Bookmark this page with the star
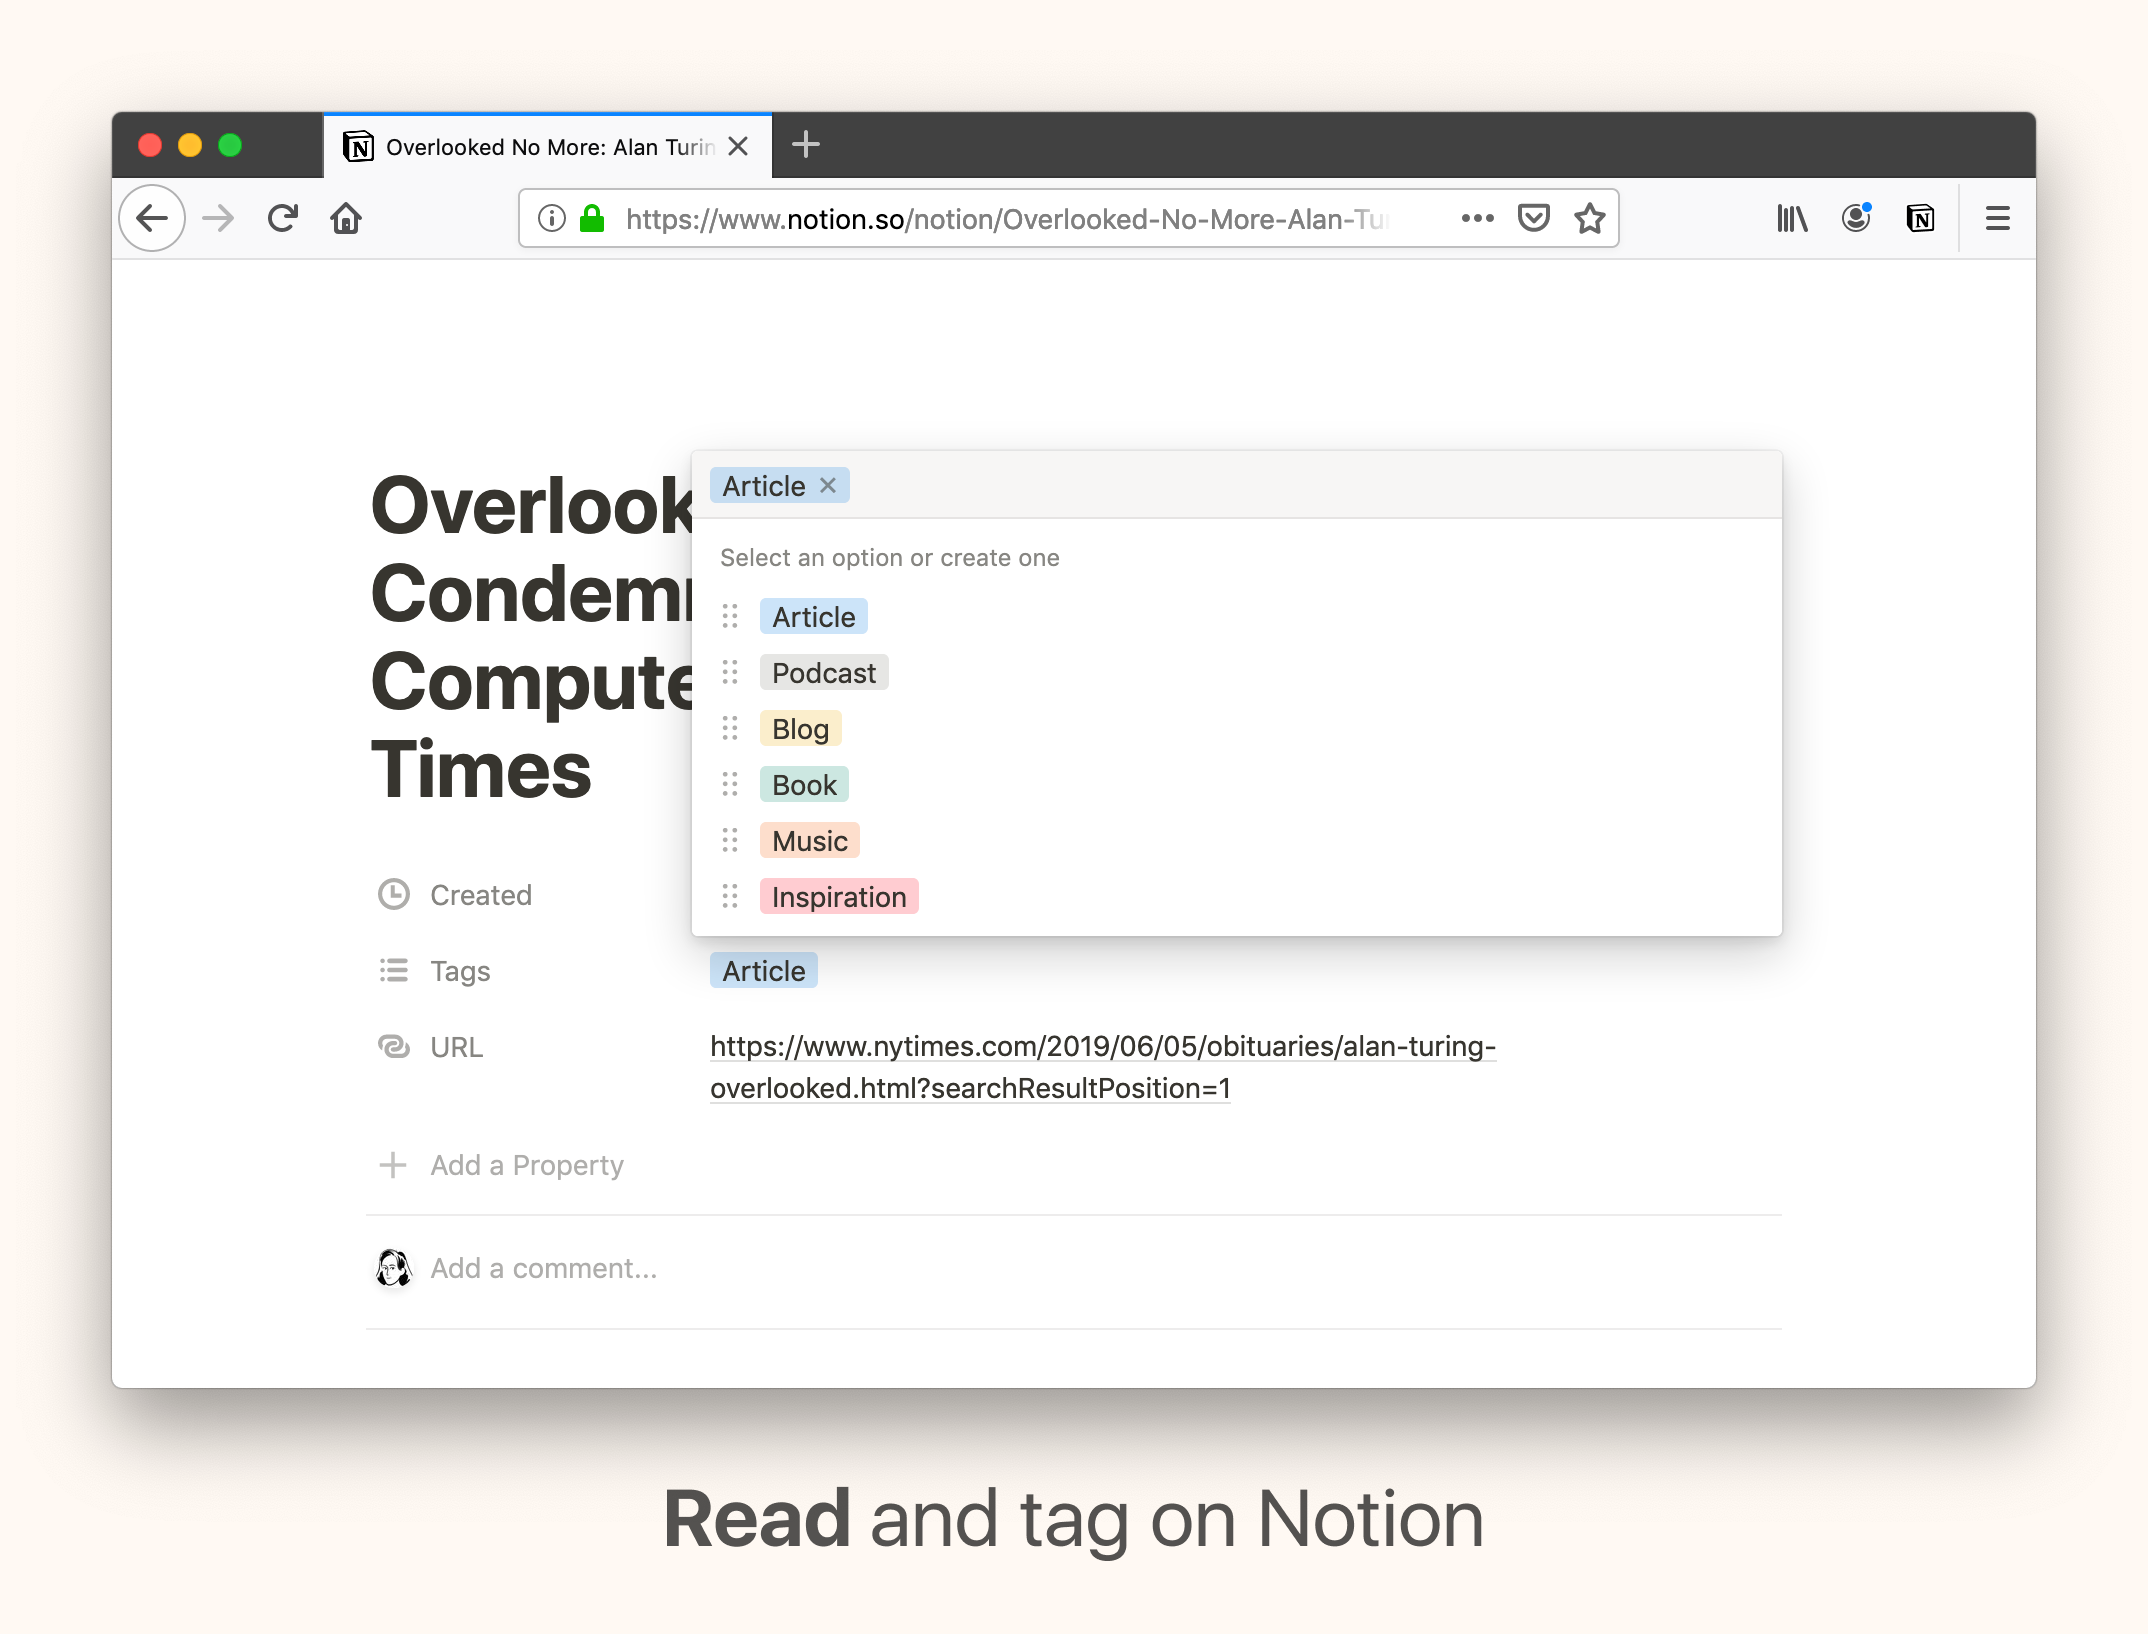The height and width of the screenshot is (1634, 2148). pos(1590,218)
